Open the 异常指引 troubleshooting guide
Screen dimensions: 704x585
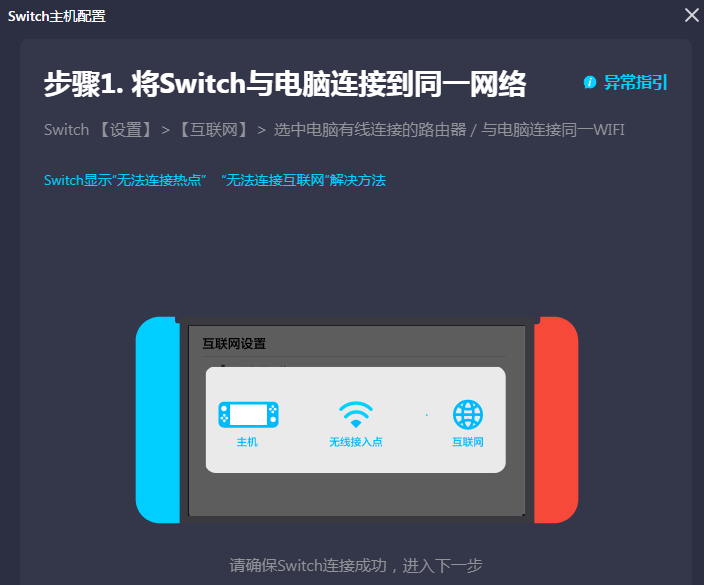[635, 82]
